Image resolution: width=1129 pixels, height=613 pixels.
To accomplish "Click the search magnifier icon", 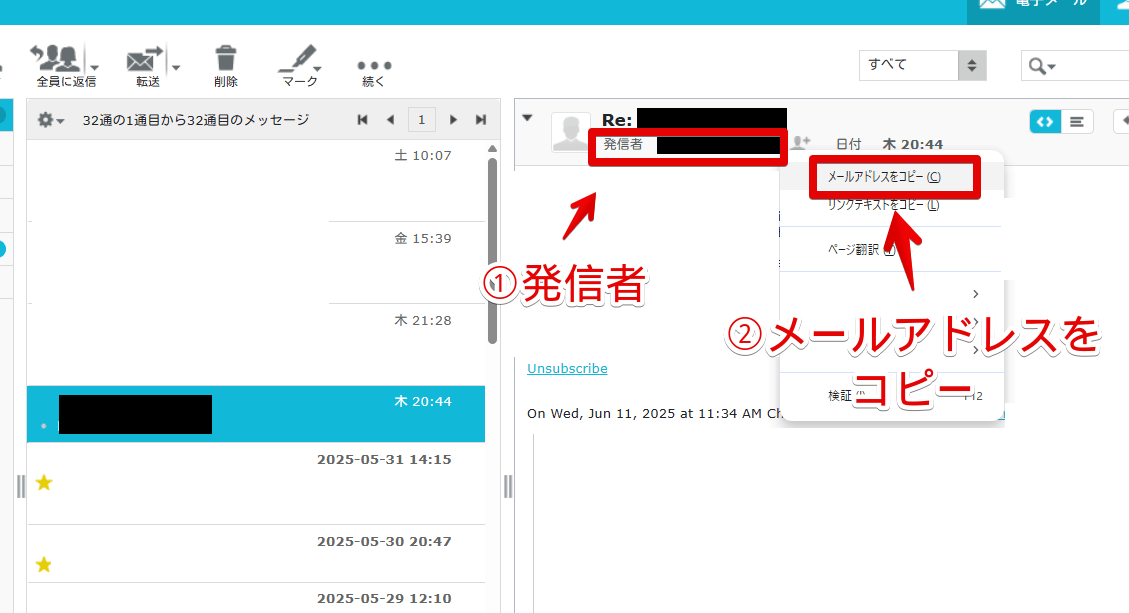I will 1037,66.
